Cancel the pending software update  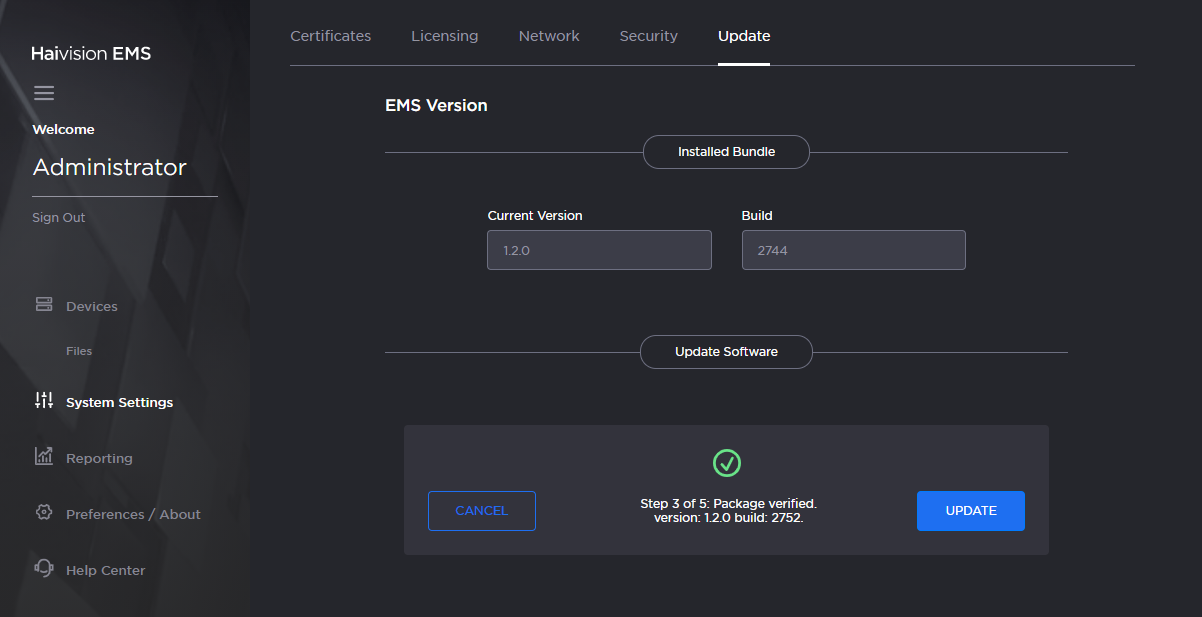pos(481,510)
